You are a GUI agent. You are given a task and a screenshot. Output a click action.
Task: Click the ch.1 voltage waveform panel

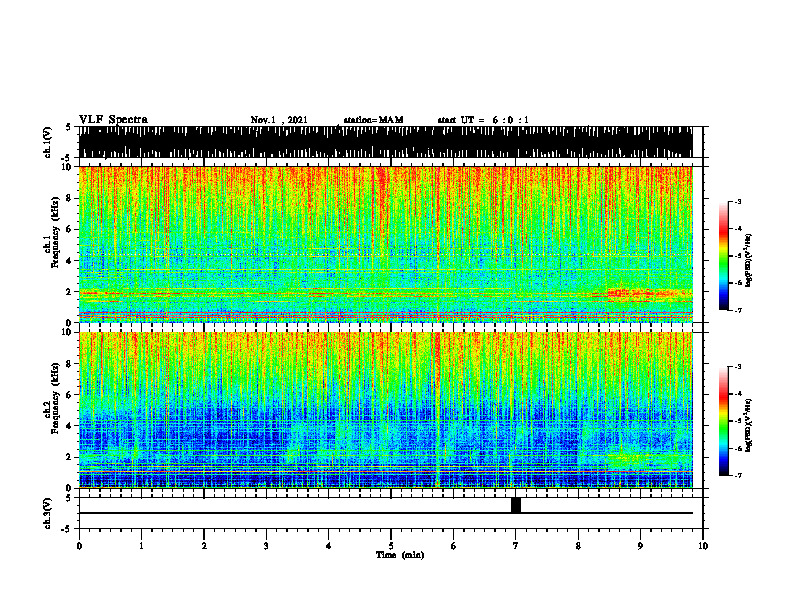(386, 142)
